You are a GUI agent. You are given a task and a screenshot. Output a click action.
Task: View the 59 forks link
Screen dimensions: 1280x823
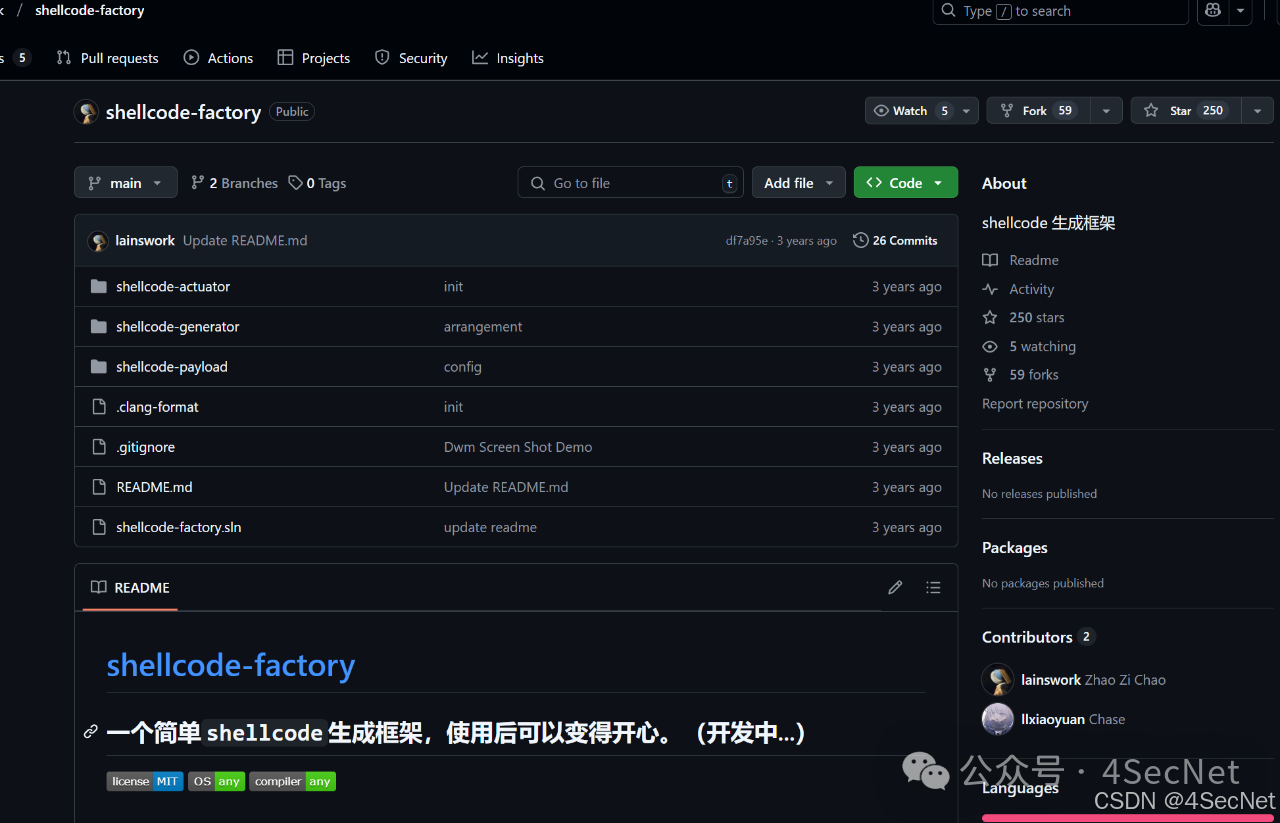[1020, 374]
